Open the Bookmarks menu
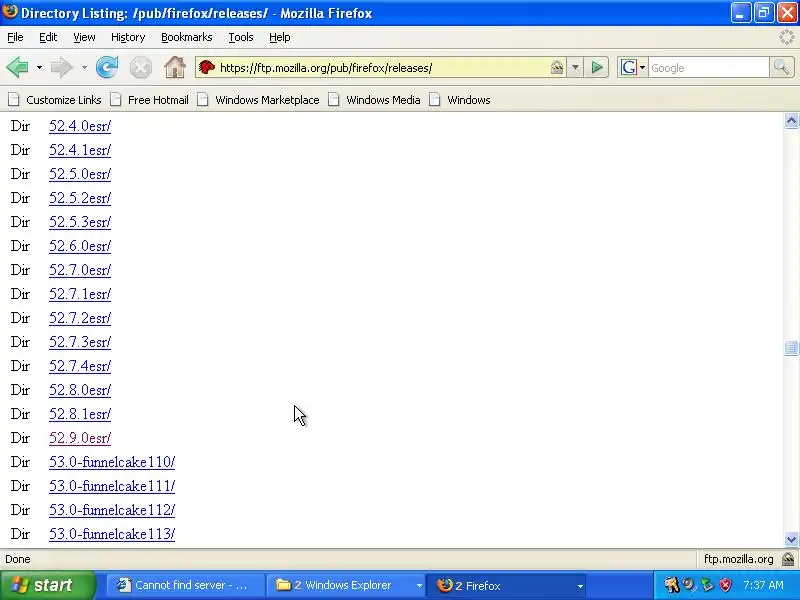The width and height of the screenshot is (800, 600). (x=186, y=37)
